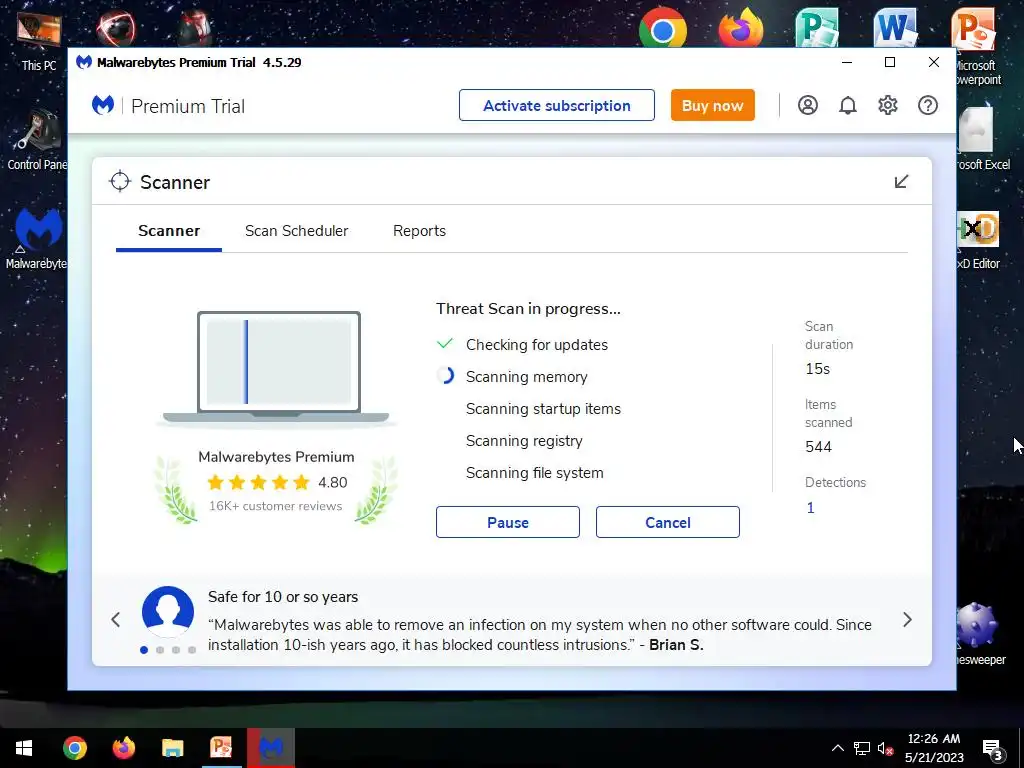1024x768 pixels.
Task: Show next customer review
Action: [x=907, y=620]
